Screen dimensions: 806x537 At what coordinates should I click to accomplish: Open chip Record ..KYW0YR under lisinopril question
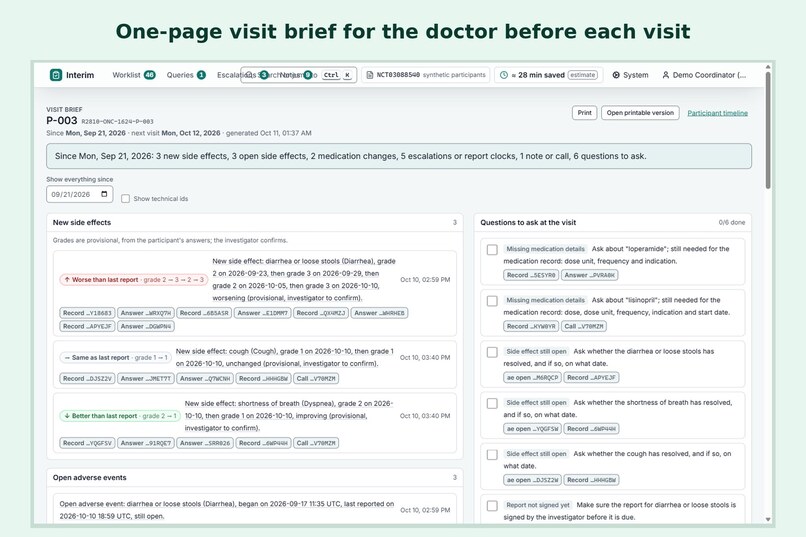(531, 326)
